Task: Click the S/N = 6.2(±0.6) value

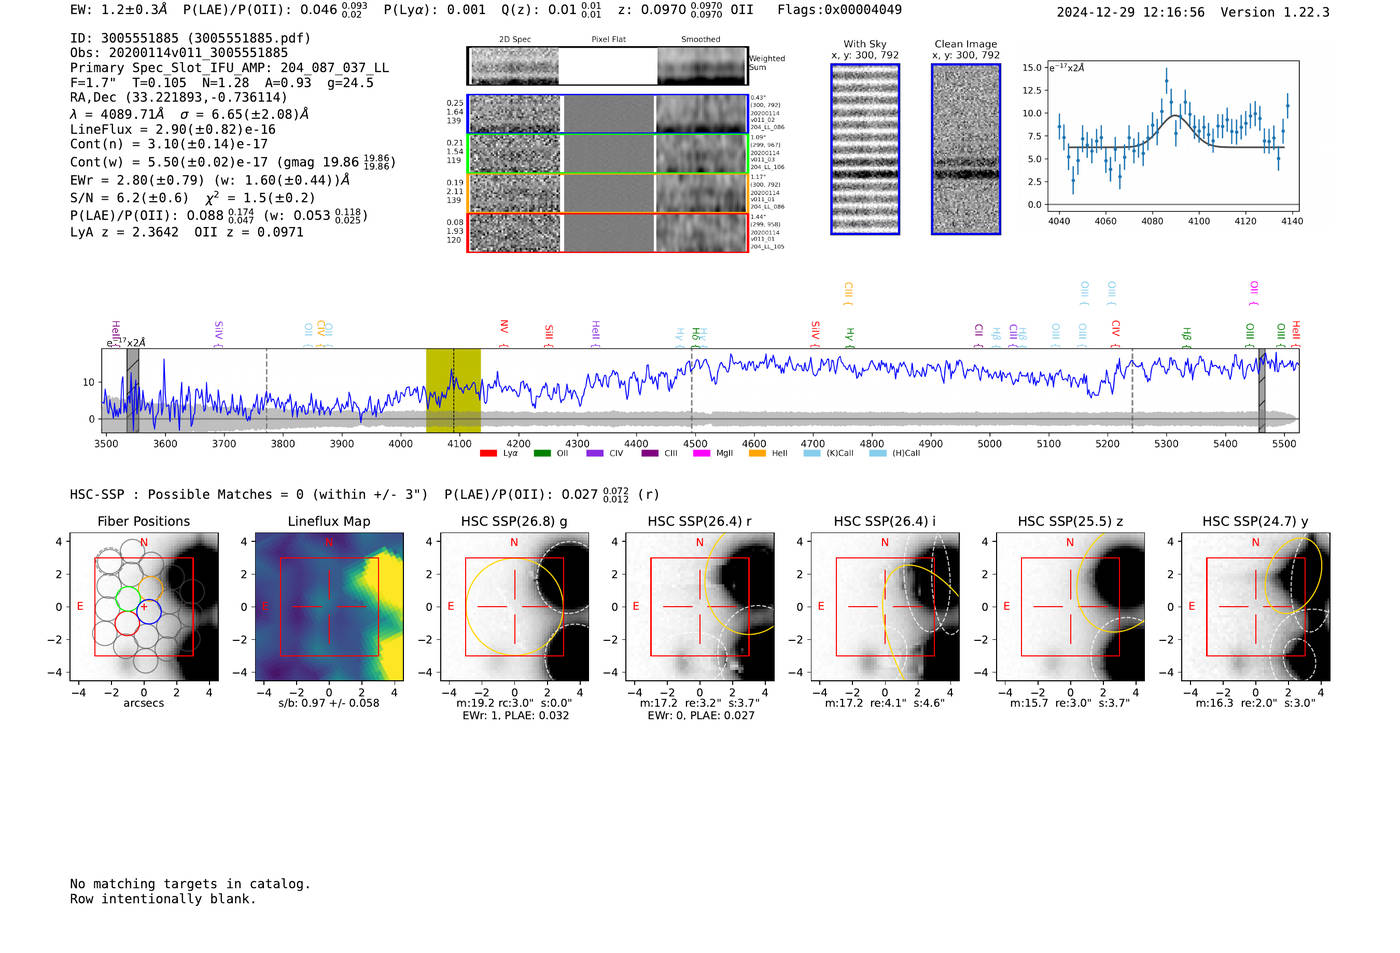Action: click(x=129, y=198)
